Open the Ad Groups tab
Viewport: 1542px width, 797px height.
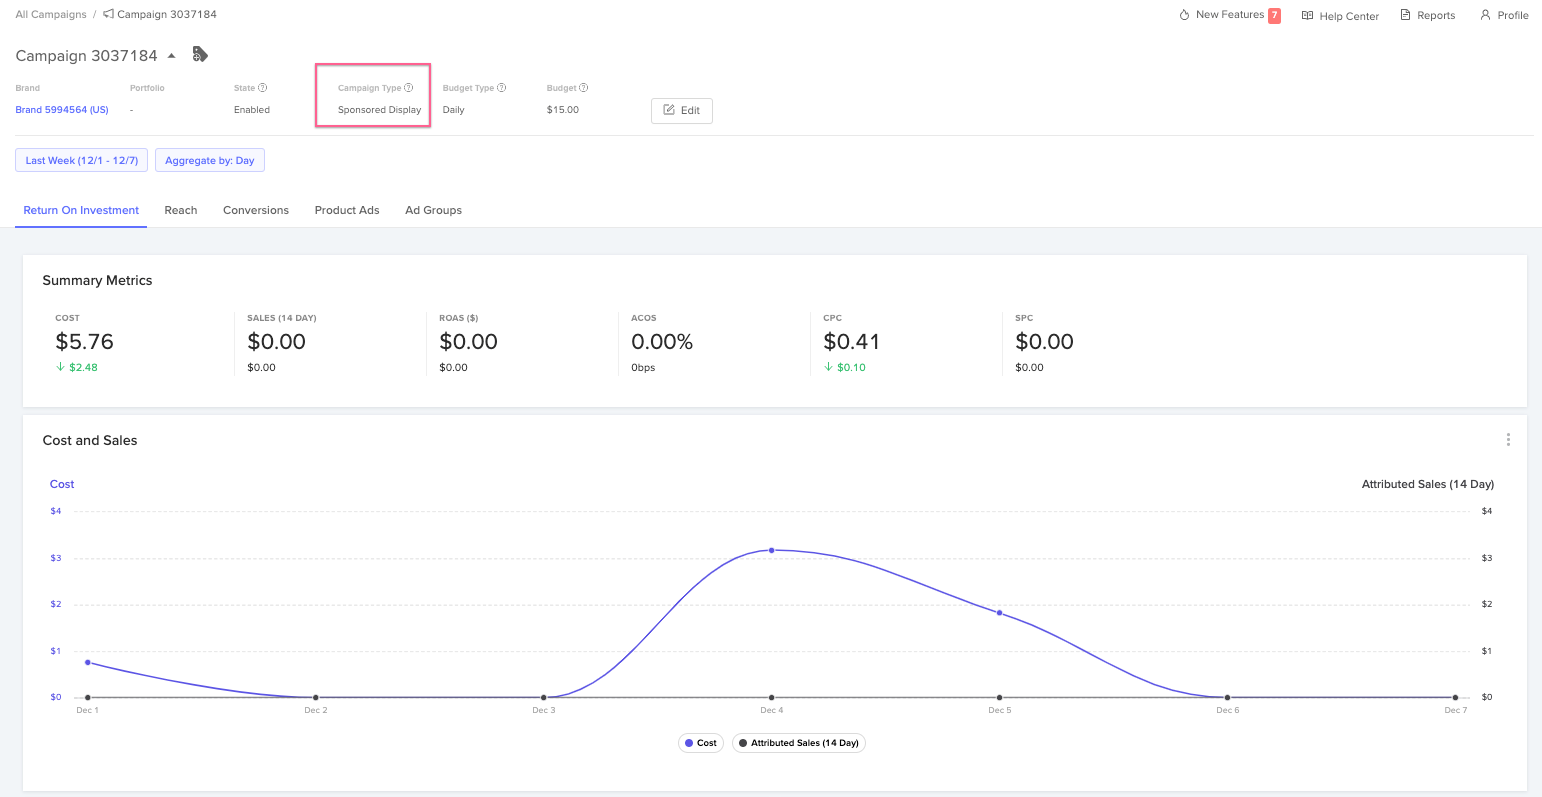click(433, 210)
